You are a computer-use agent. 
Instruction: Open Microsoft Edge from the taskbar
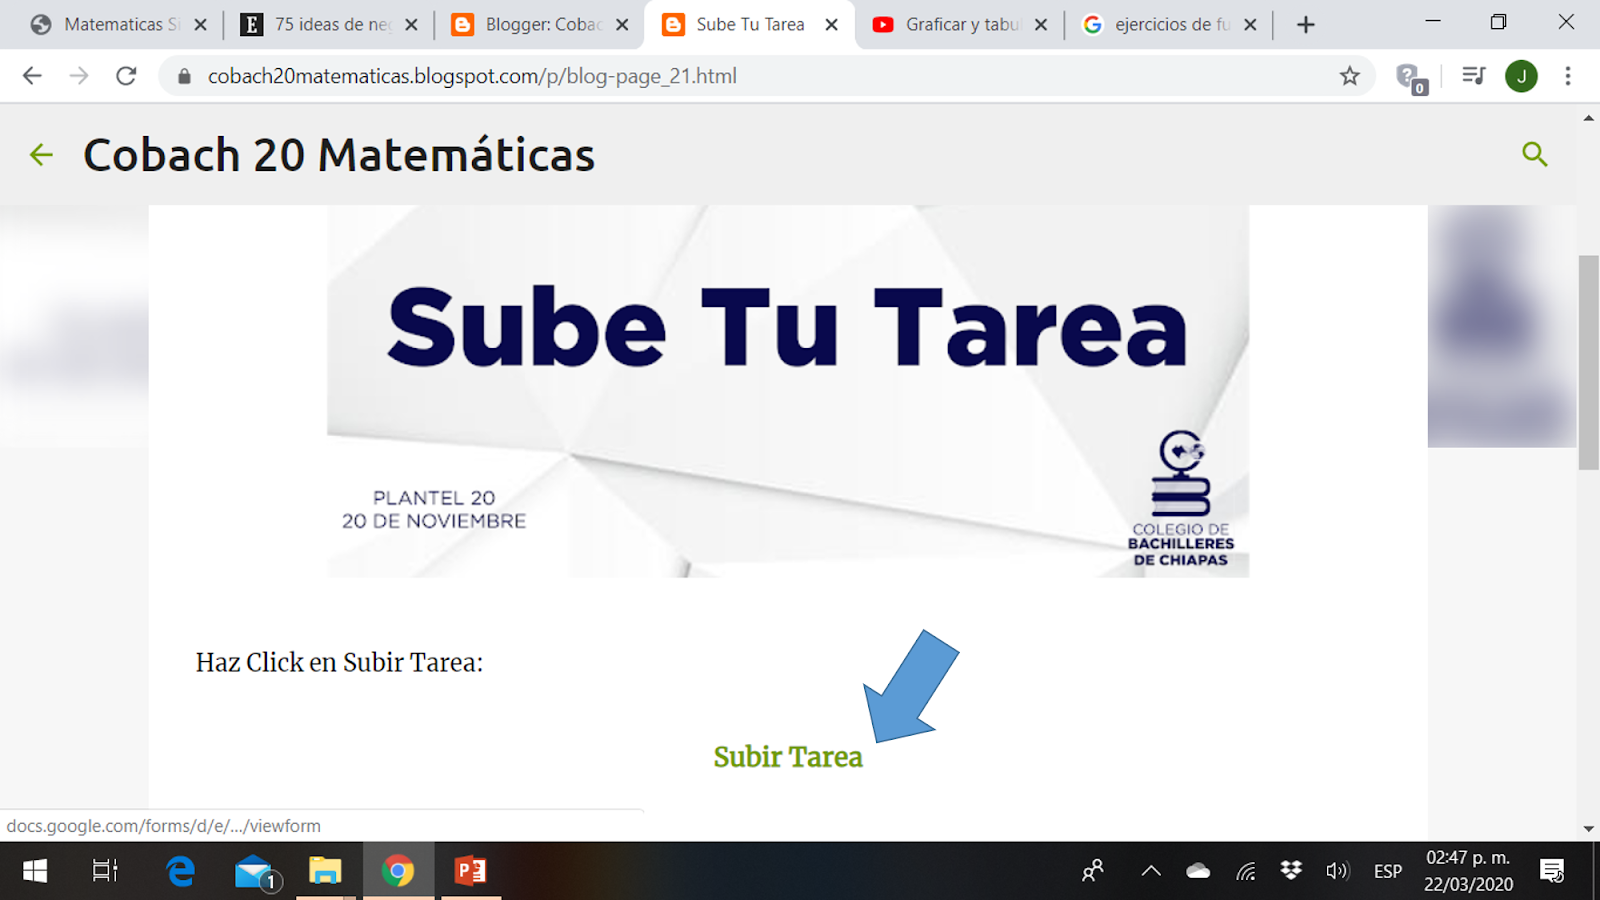click(x=179, y=870)
